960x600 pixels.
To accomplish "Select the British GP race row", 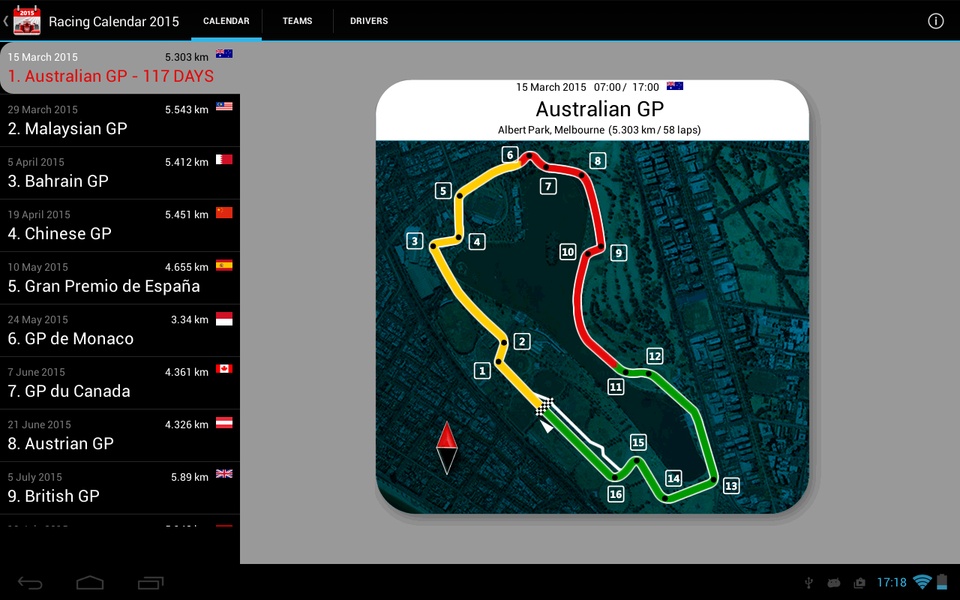I will [120, 489].
